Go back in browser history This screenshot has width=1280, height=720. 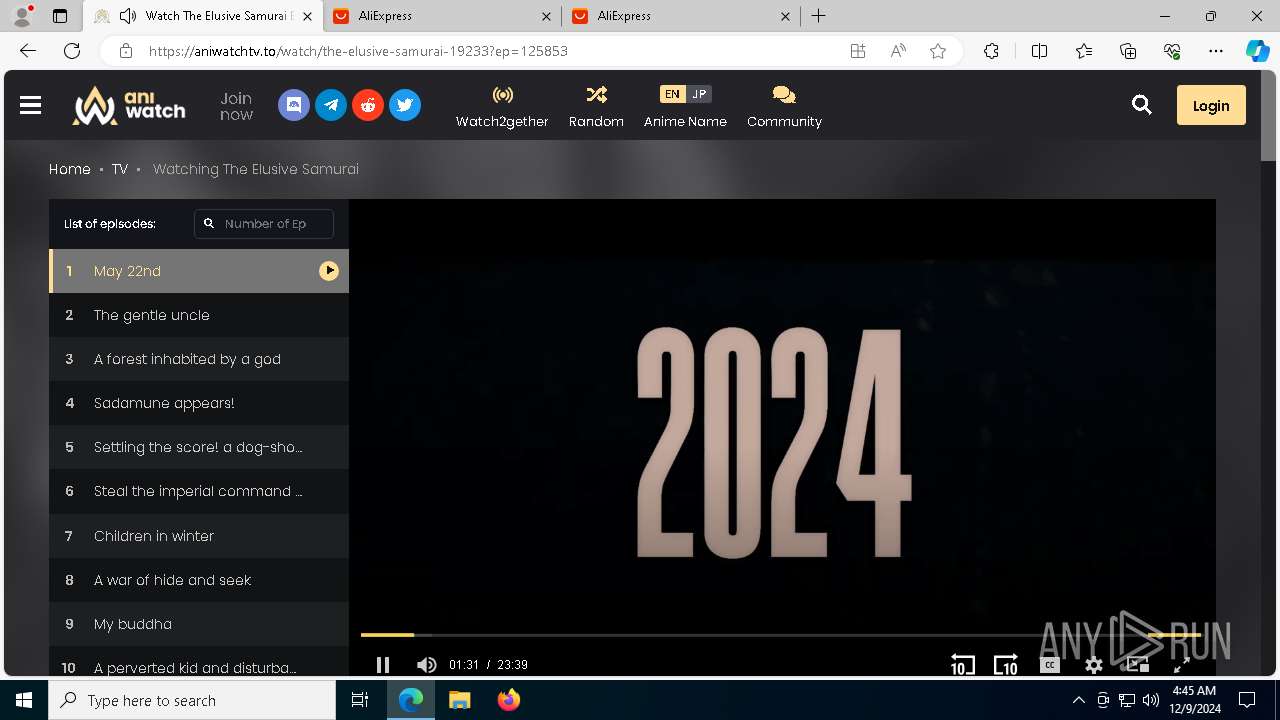28,51
